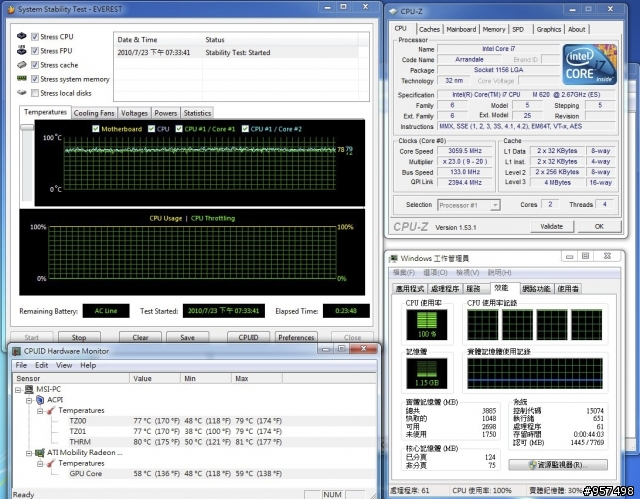Click the shield icon on resource monitor button
640x499 pixels.
click(x=532, y=465)
